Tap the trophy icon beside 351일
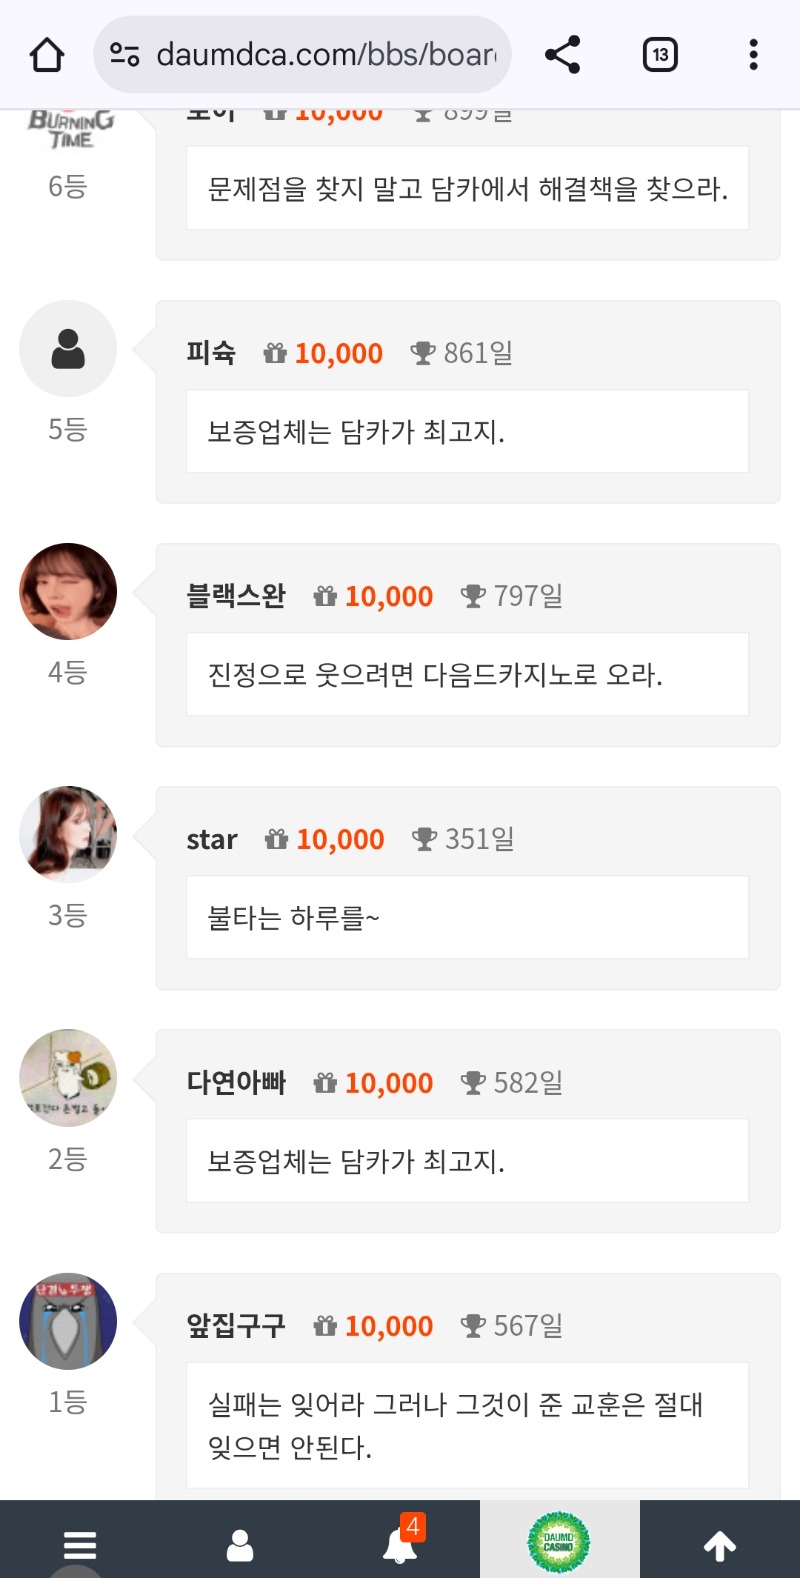 pos(425,839)
